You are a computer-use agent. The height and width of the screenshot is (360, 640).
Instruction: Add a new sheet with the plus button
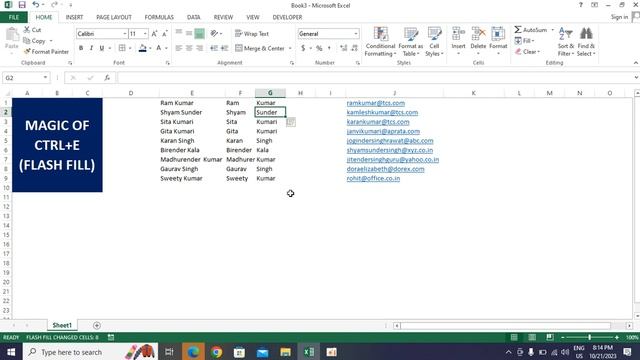click(x=97, y=325)
